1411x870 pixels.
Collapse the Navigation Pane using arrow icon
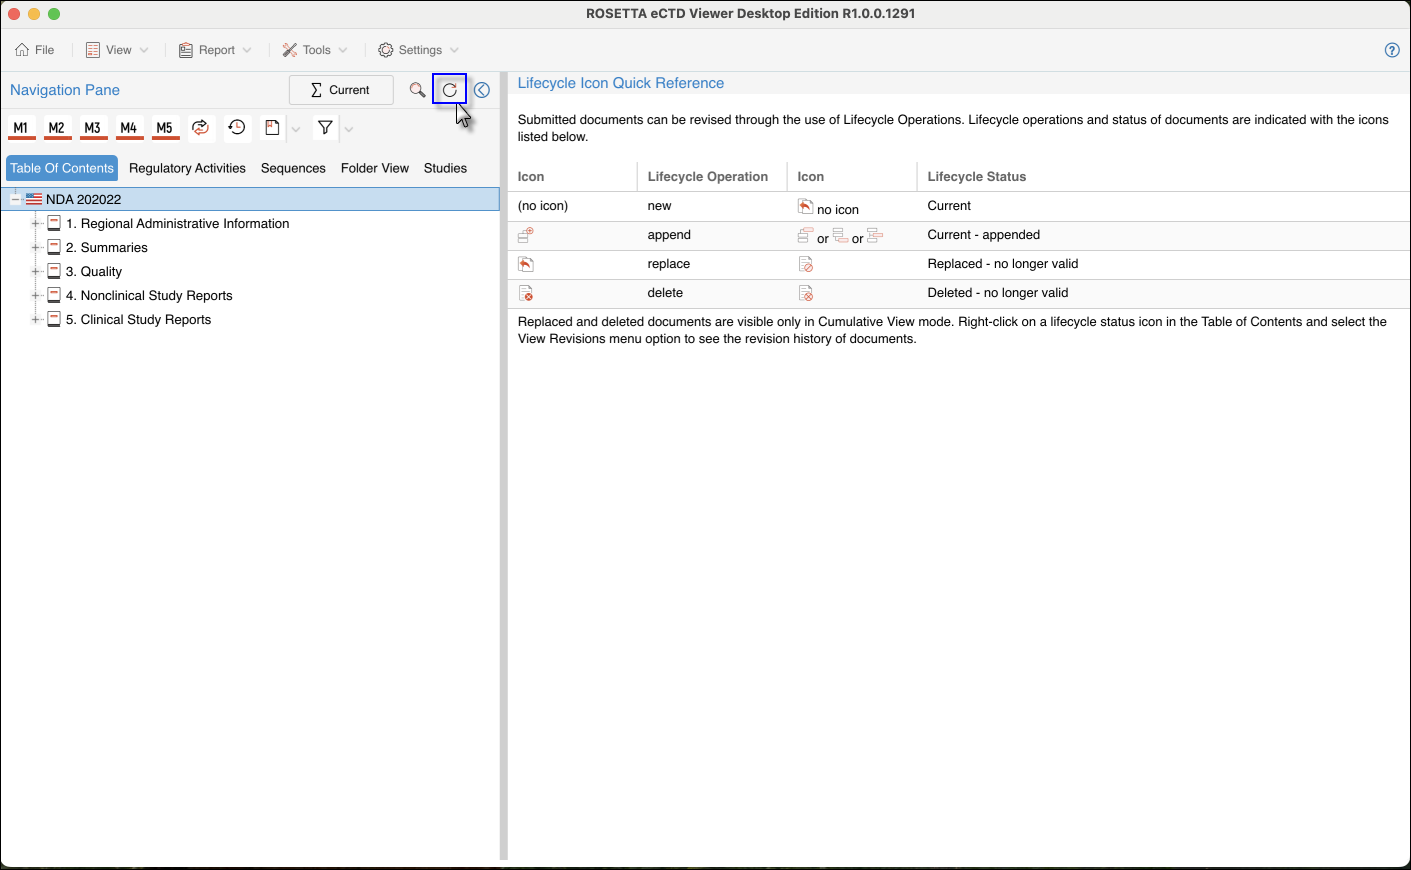point(482,90)
